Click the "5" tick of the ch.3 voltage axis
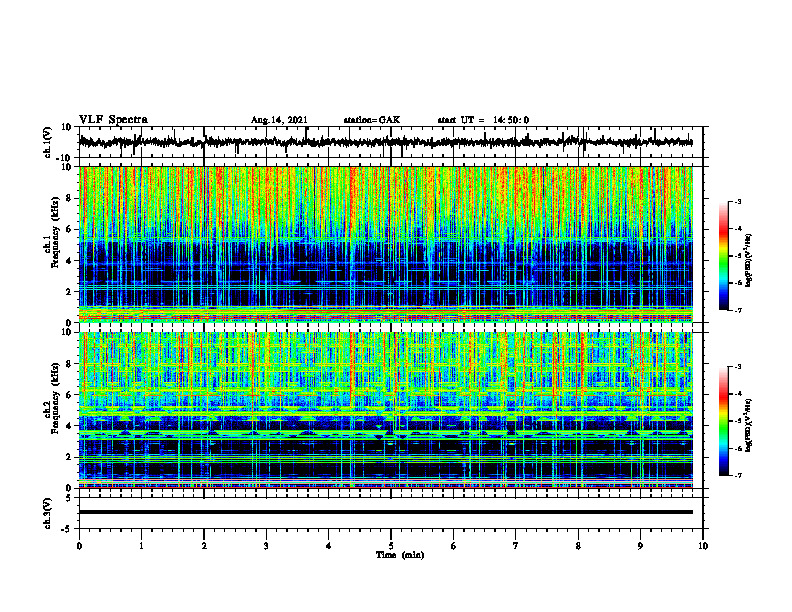 tap(69, 498)
